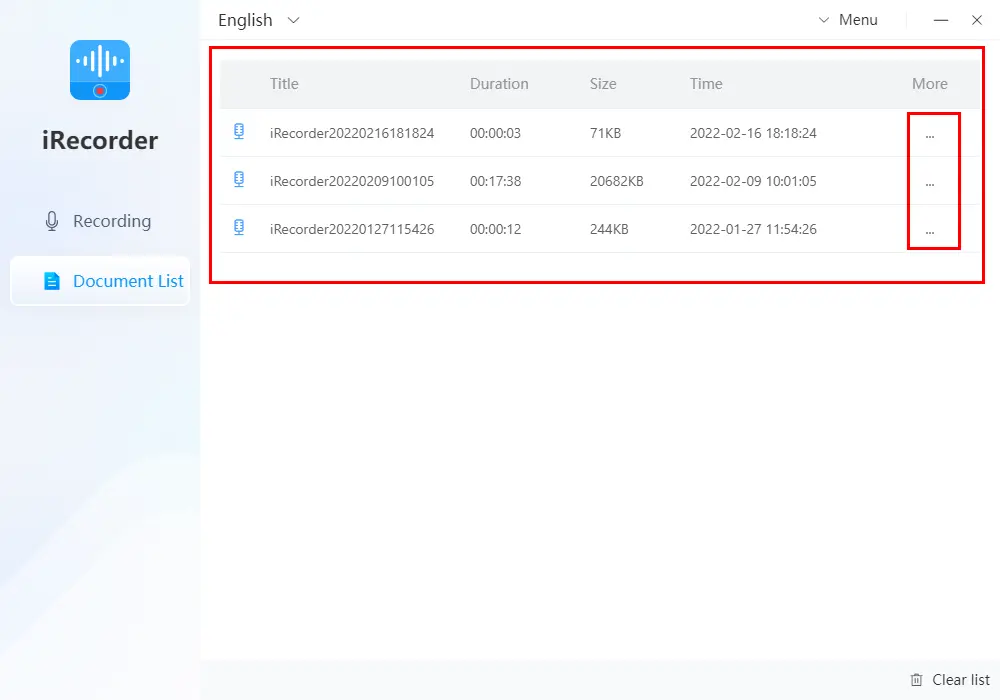Click the Title column header
Image resolution: width=1000 pixels, height=700 pixels.
pos(284,84)
